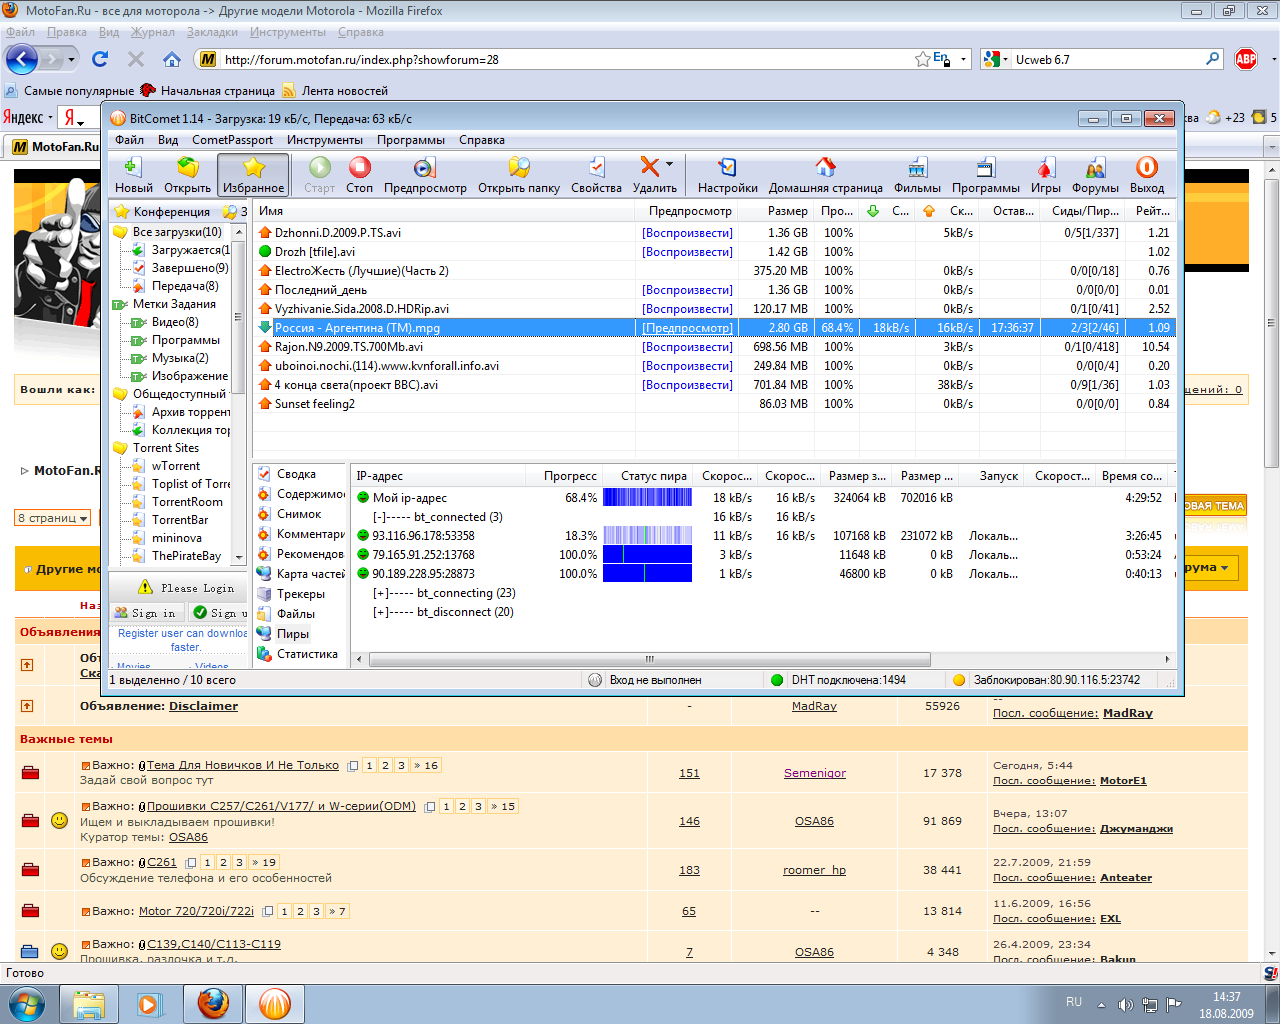Screen dimensions: 1280x1024
Task: Click Воспроизвести link for Drozh [tfile].avi
Action: [x=687, y=252]
